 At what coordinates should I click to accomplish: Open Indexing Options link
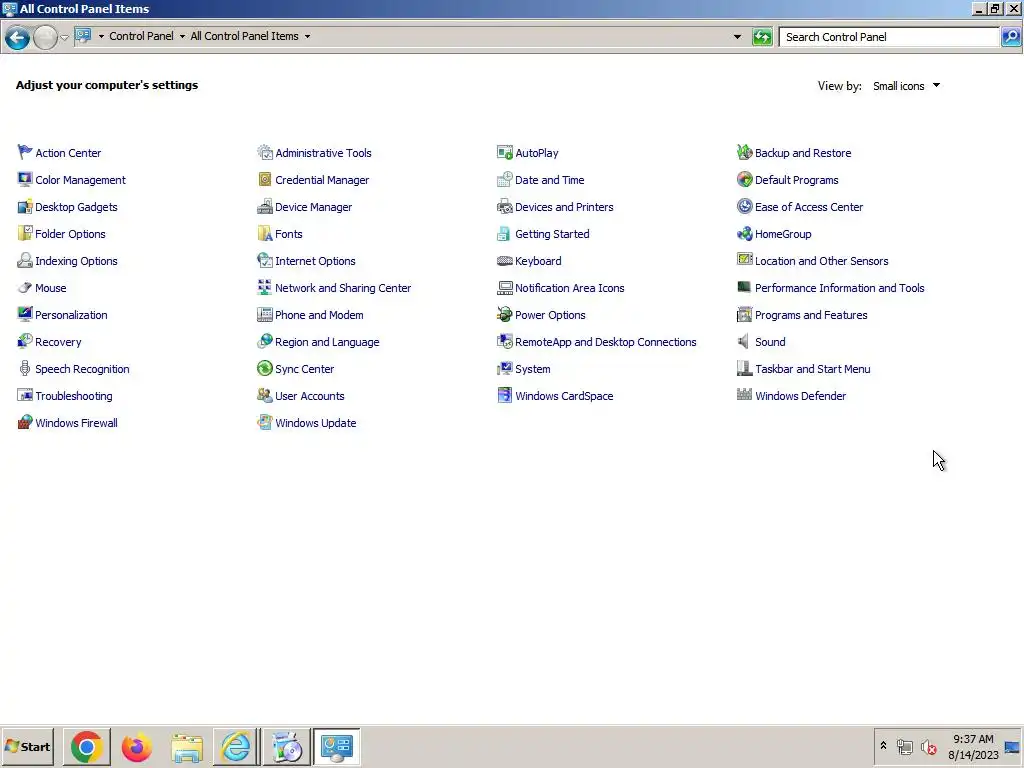click(x=76, y=261)
